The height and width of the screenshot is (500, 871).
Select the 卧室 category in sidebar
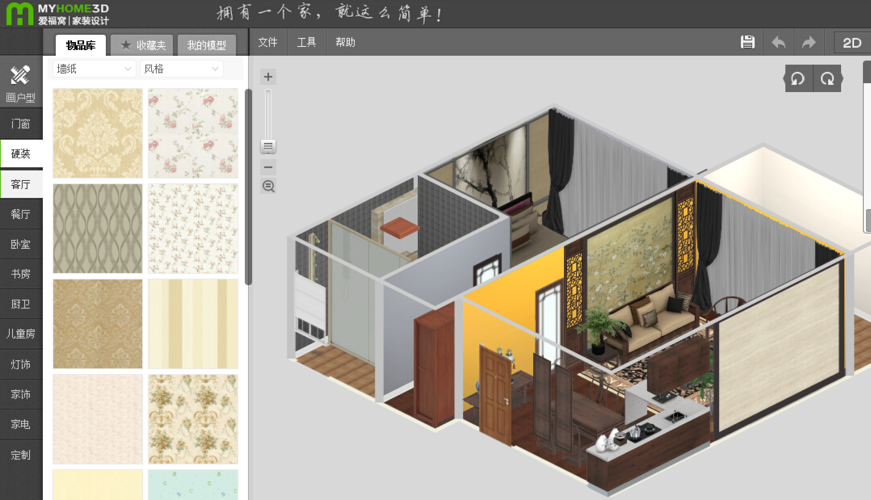click(x=21, y=244)
